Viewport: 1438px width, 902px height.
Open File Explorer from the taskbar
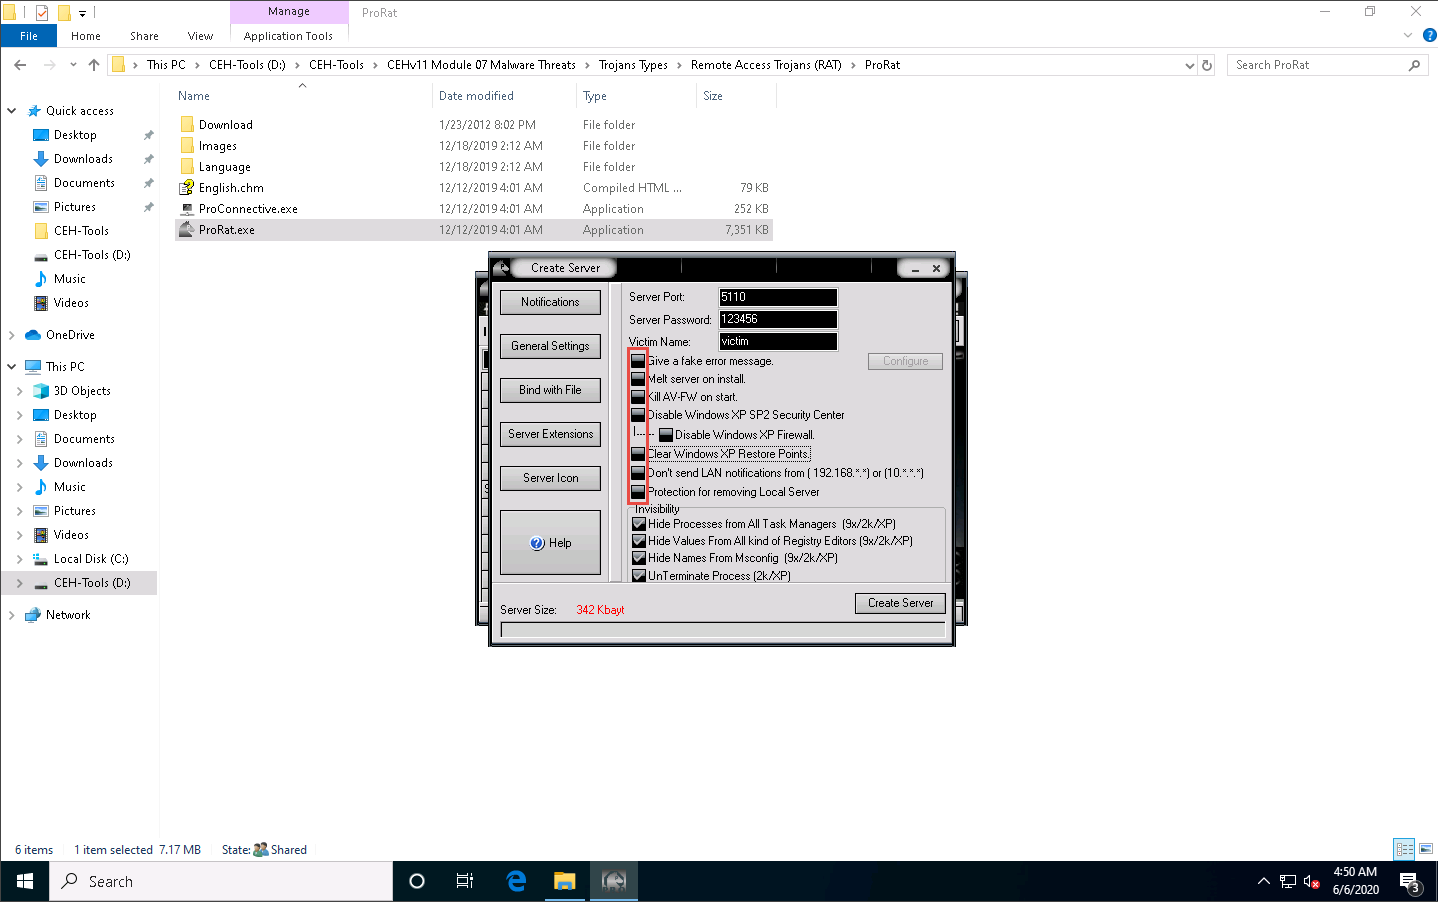pyautogui.click(x=565, y=881)
